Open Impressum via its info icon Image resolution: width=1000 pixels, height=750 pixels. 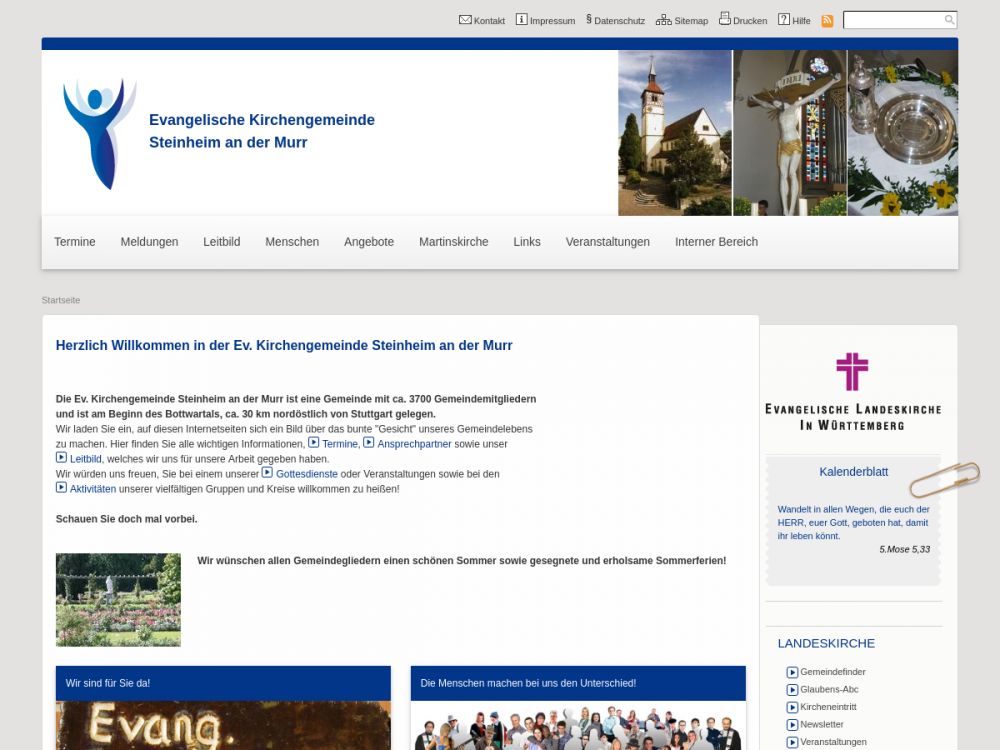pos(521,20)
